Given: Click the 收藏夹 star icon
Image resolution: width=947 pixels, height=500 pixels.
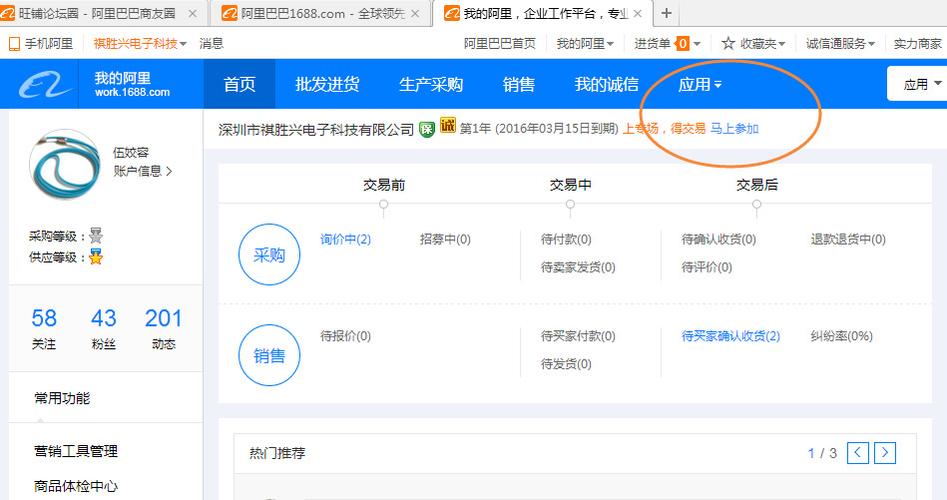Looking at the screenshot, I should pyautogui.click(x=728, y=43).
